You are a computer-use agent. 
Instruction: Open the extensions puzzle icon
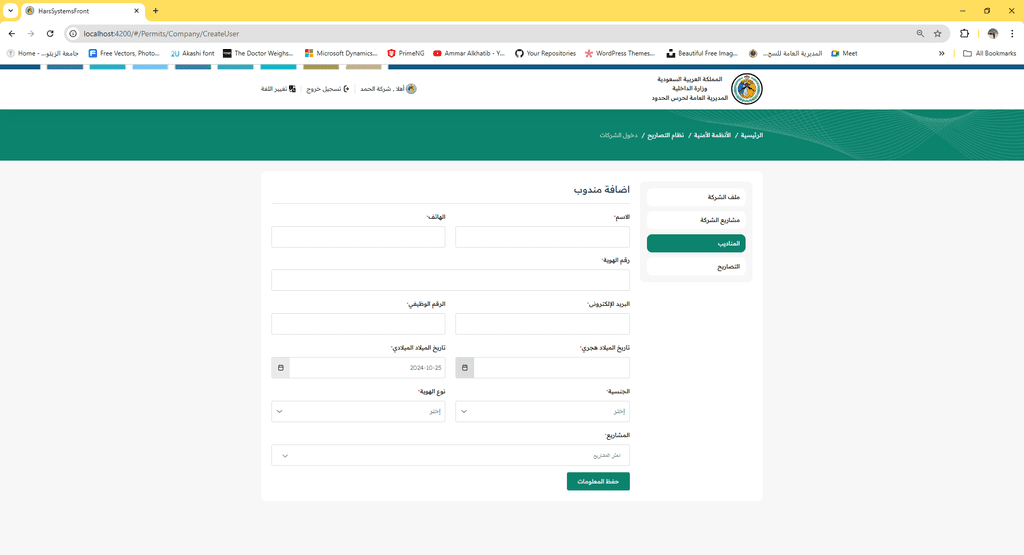(964, 33)
